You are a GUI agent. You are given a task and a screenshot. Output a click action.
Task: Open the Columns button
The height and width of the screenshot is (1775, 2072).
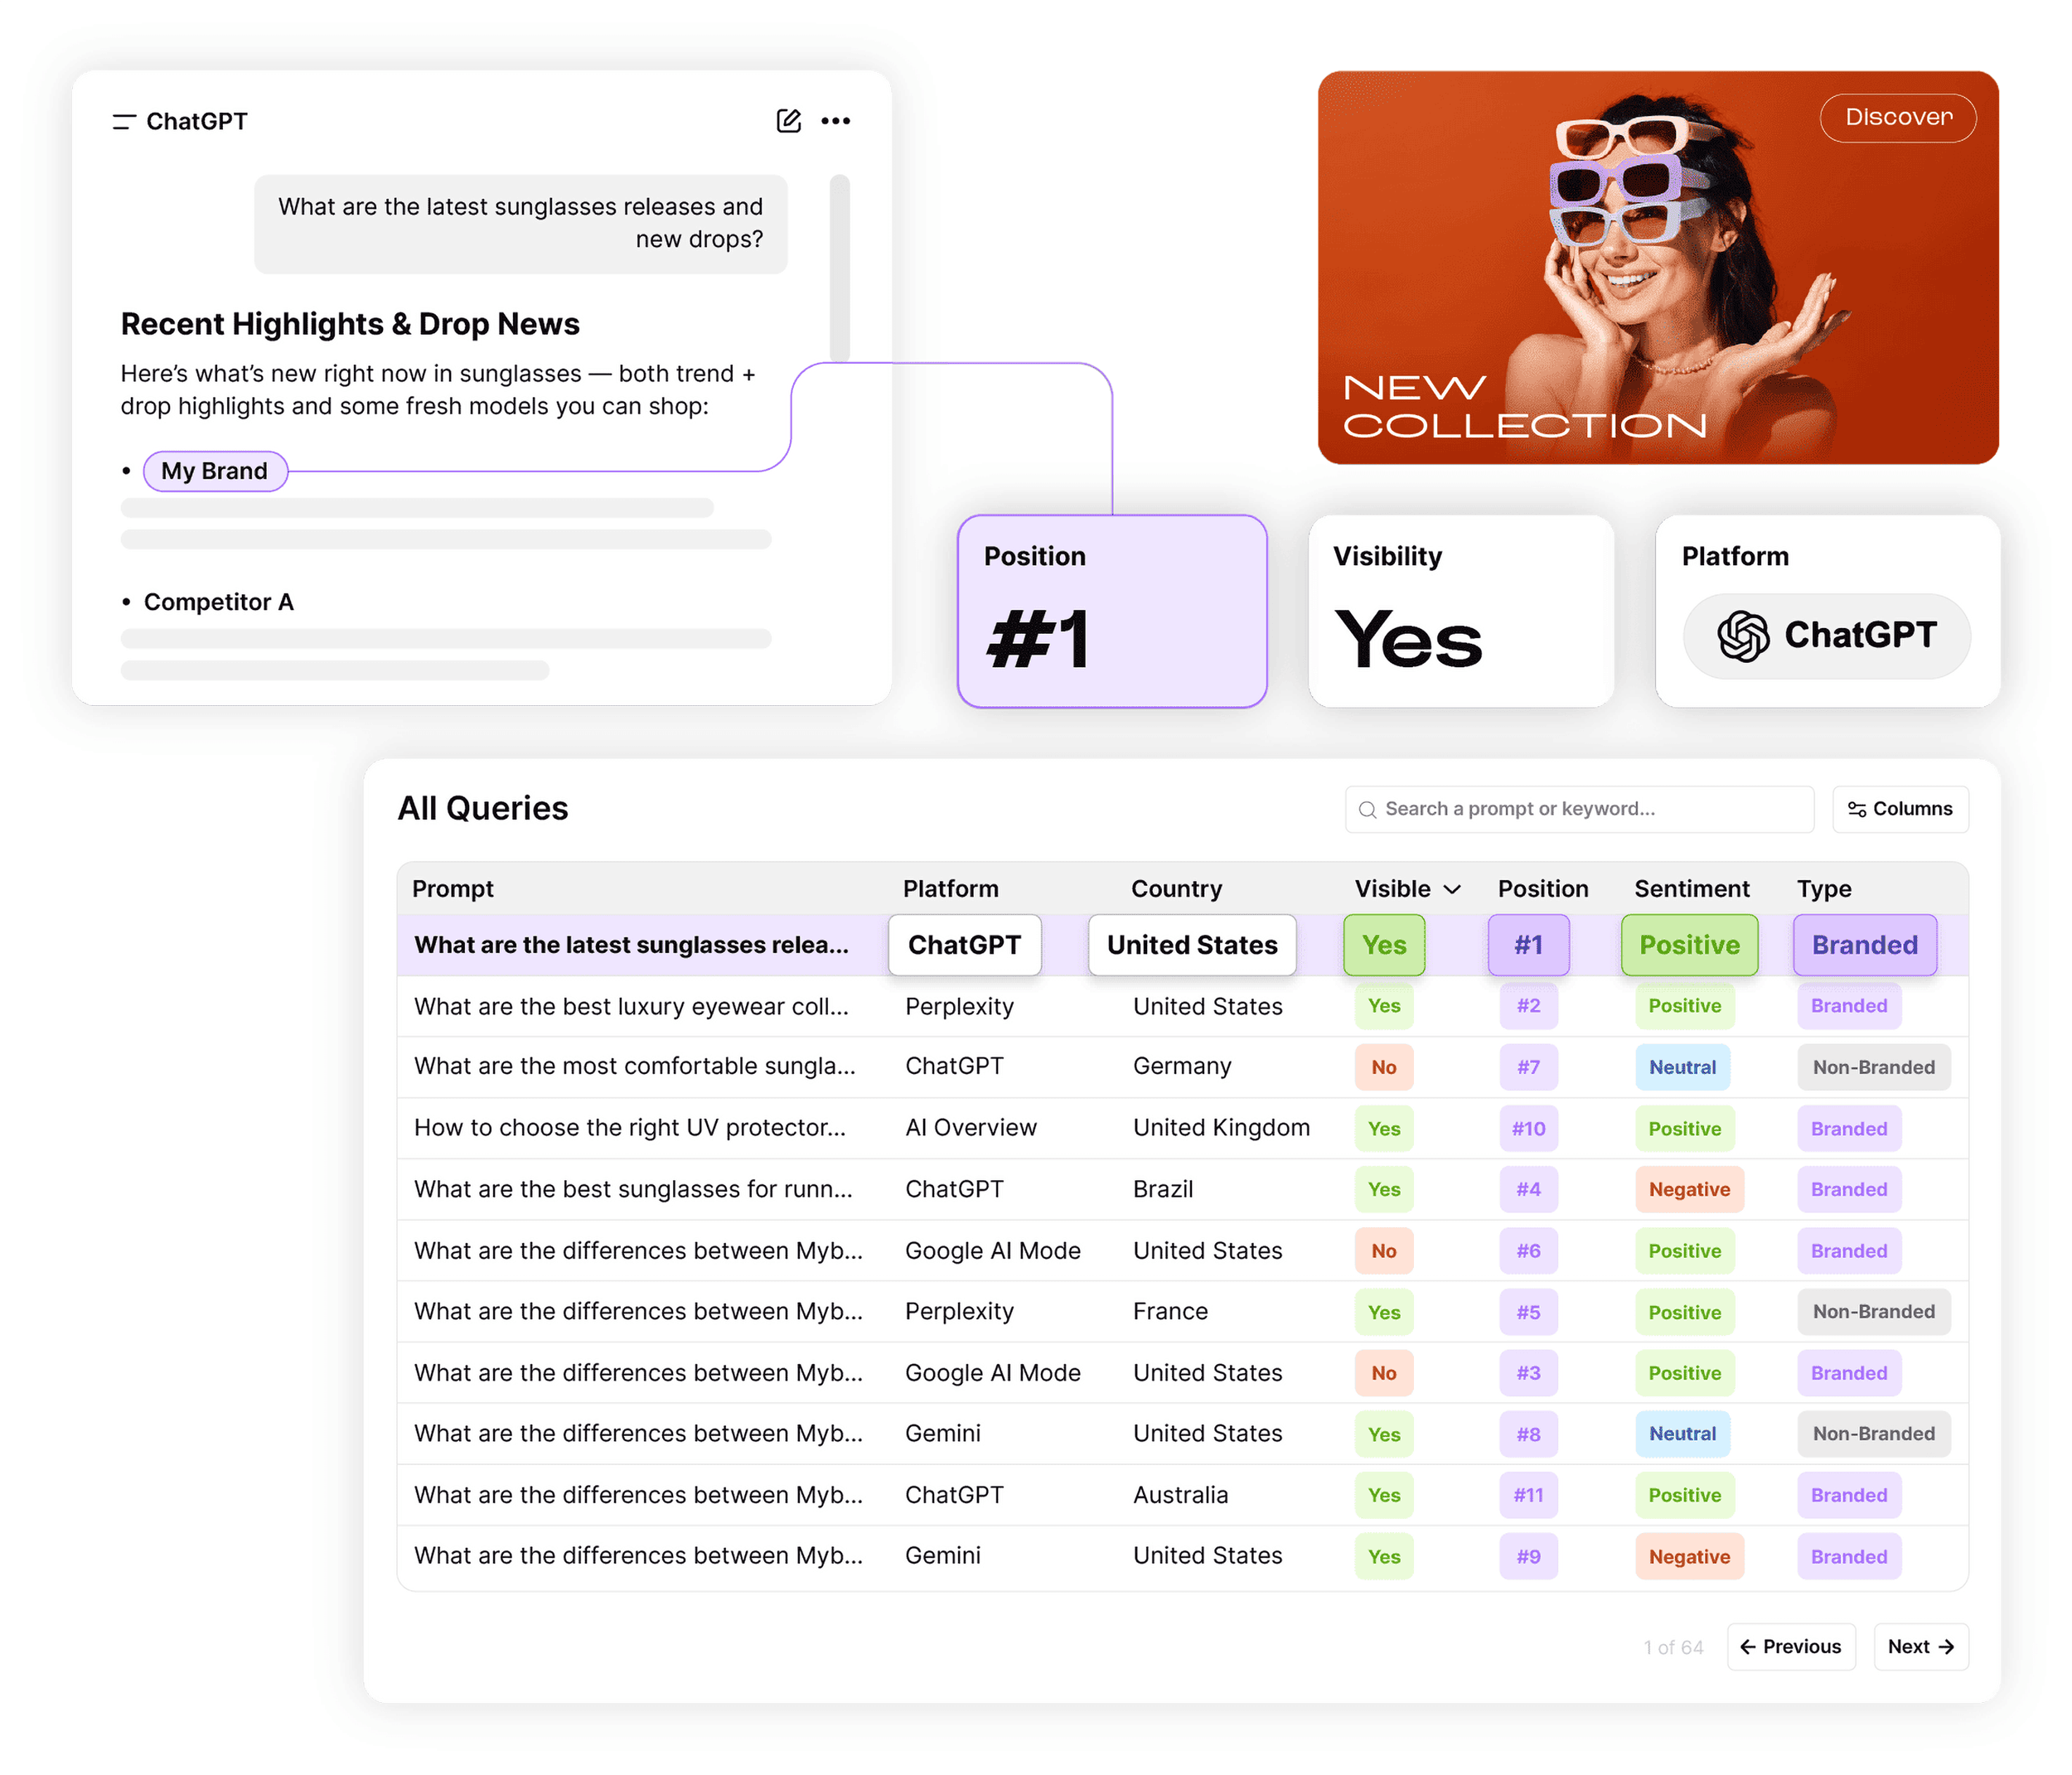(1900, 809)
